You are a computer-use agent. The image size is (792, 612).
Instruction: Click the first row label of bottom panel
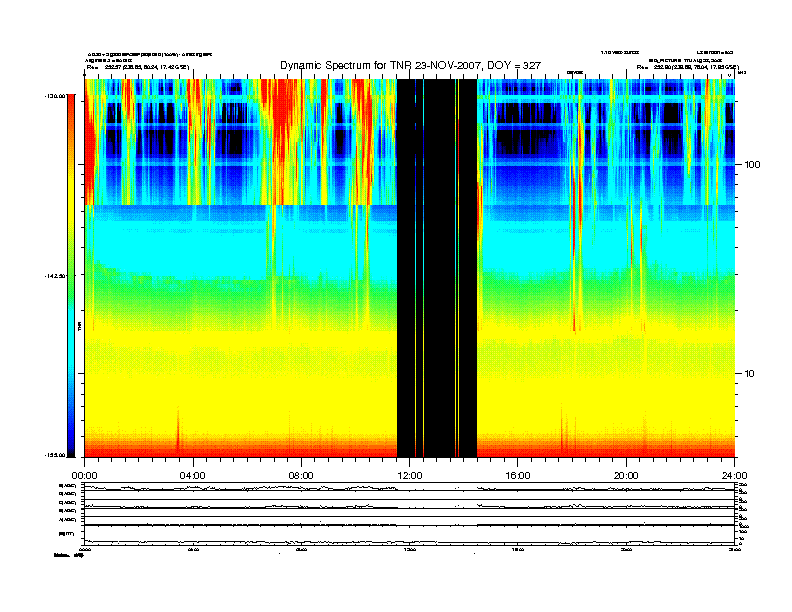pyautogui.click(x=68, y=485)
